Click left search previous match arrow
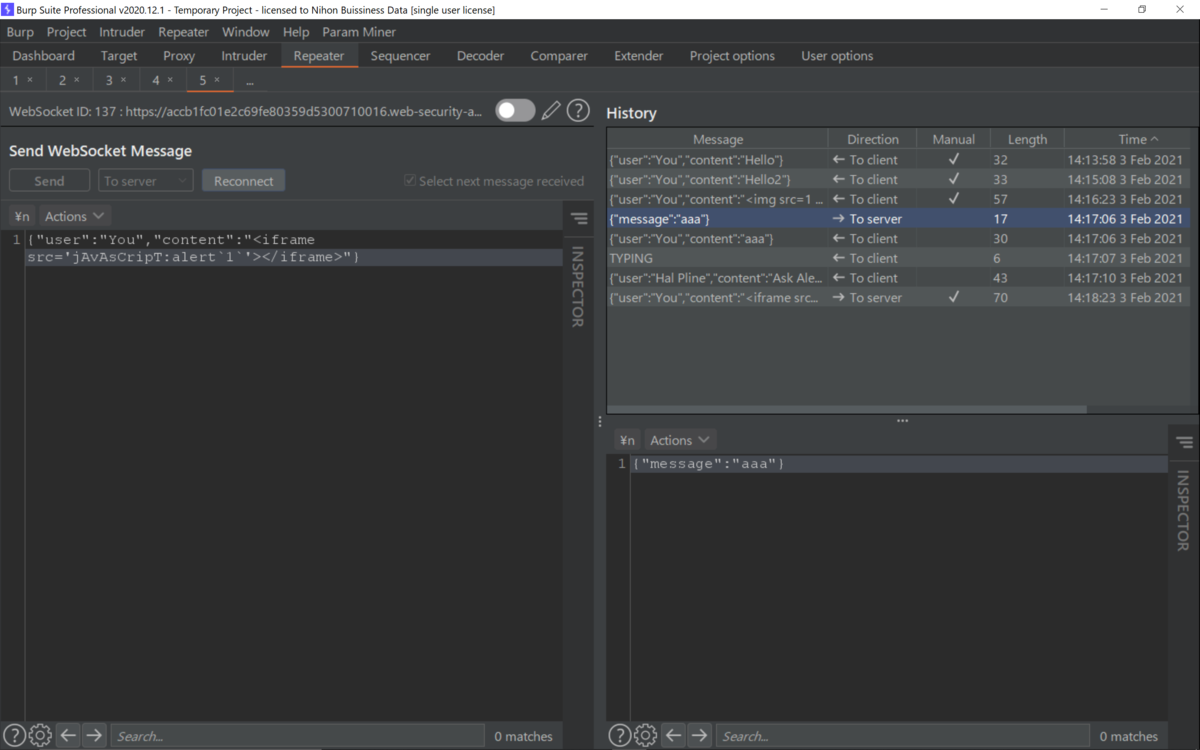Screen dimensions: 1200x750 pos(68,736)
